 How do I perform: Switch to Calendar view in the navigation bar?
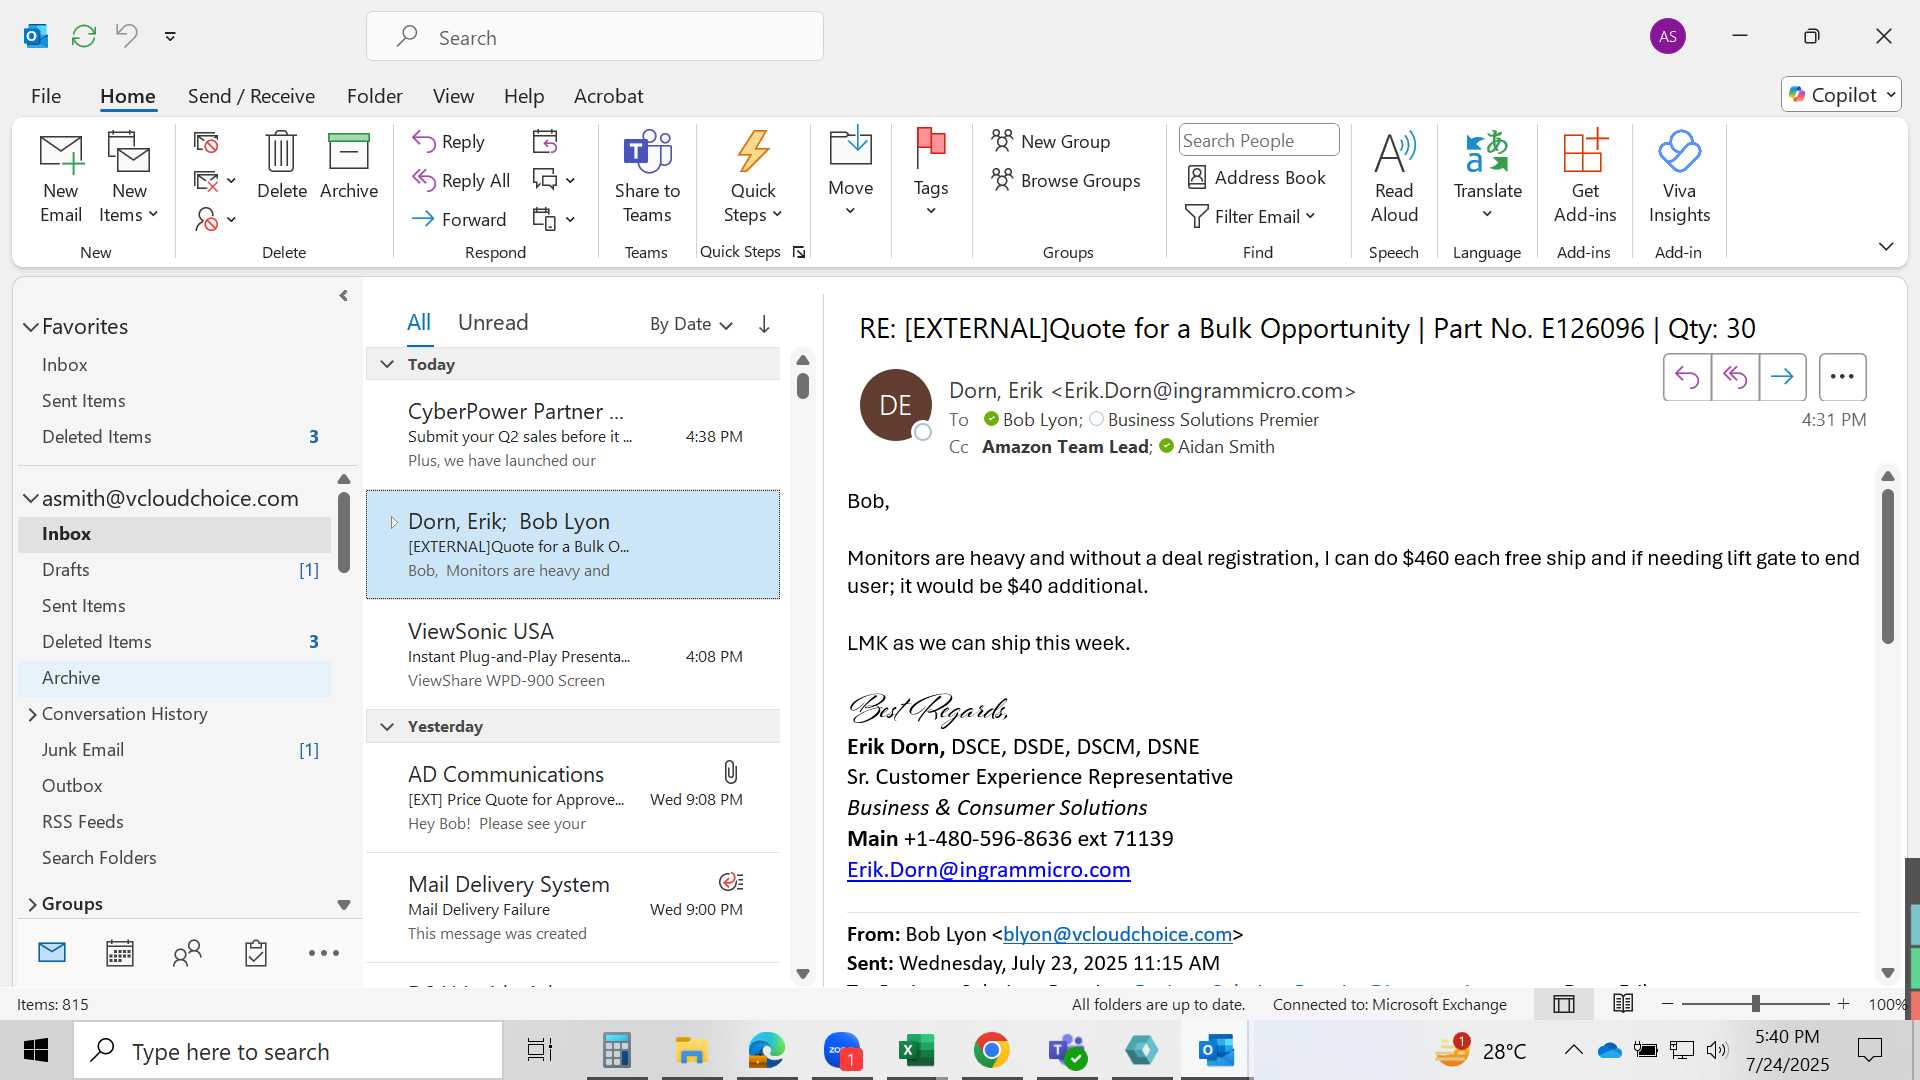pyautogui.click(x=120, y=953)
